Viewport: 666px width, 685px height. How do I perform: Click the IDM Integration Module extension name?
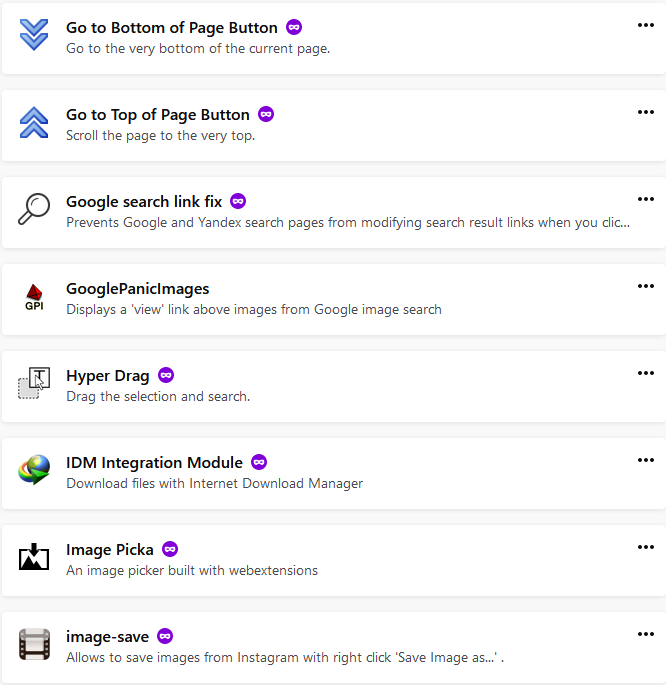[154, 462]
